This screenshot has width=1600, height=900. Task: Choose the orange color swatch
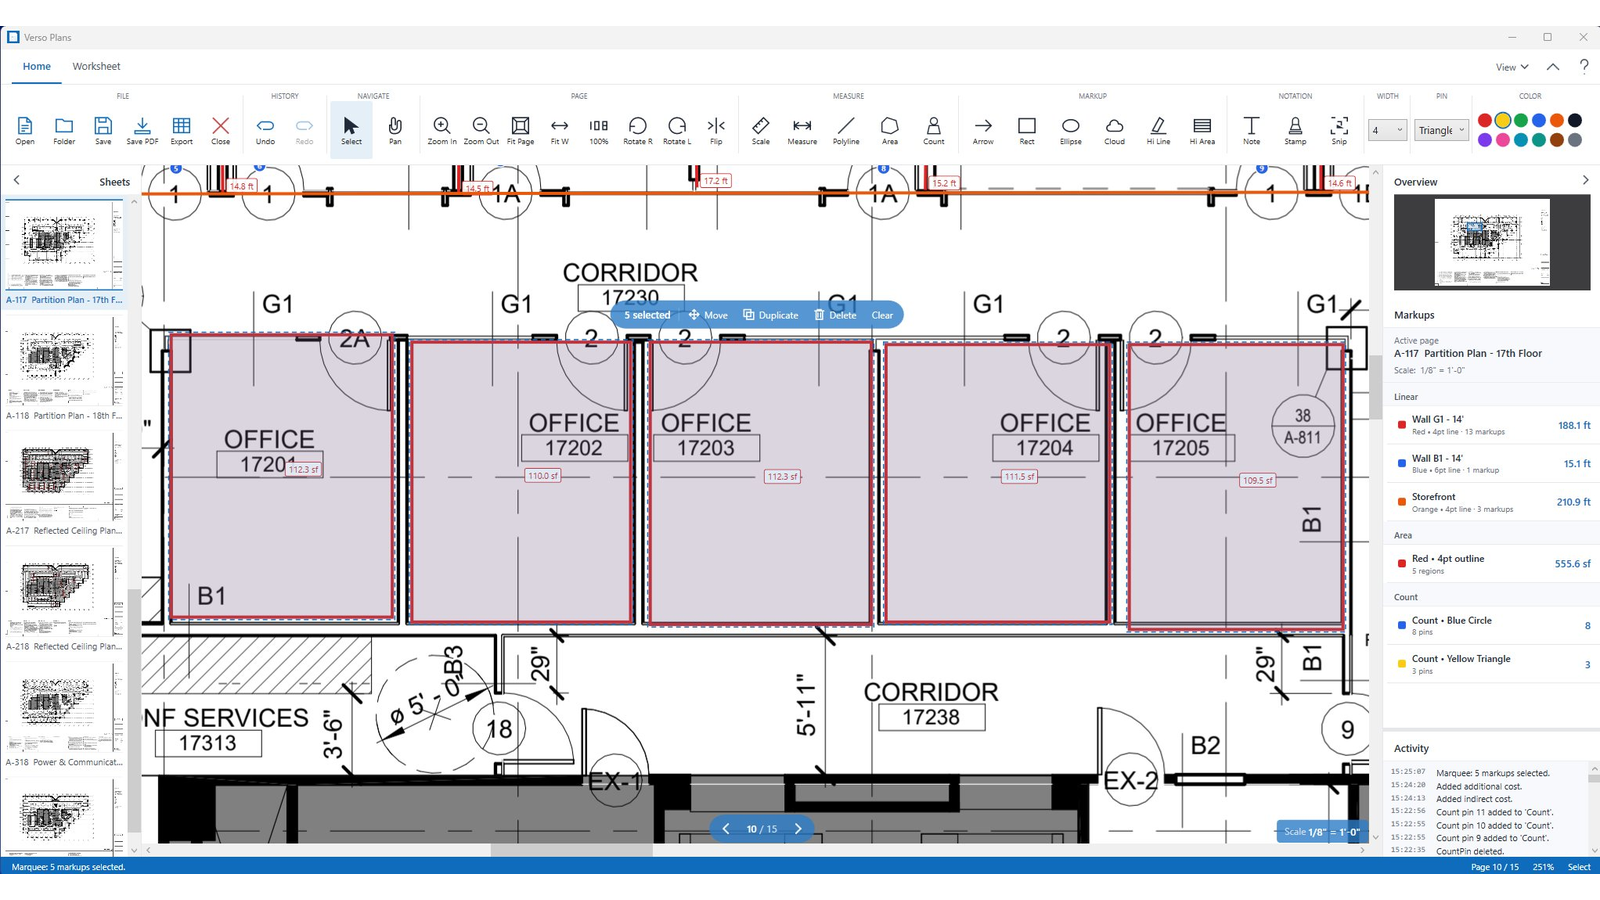[x=1557, y=120]
